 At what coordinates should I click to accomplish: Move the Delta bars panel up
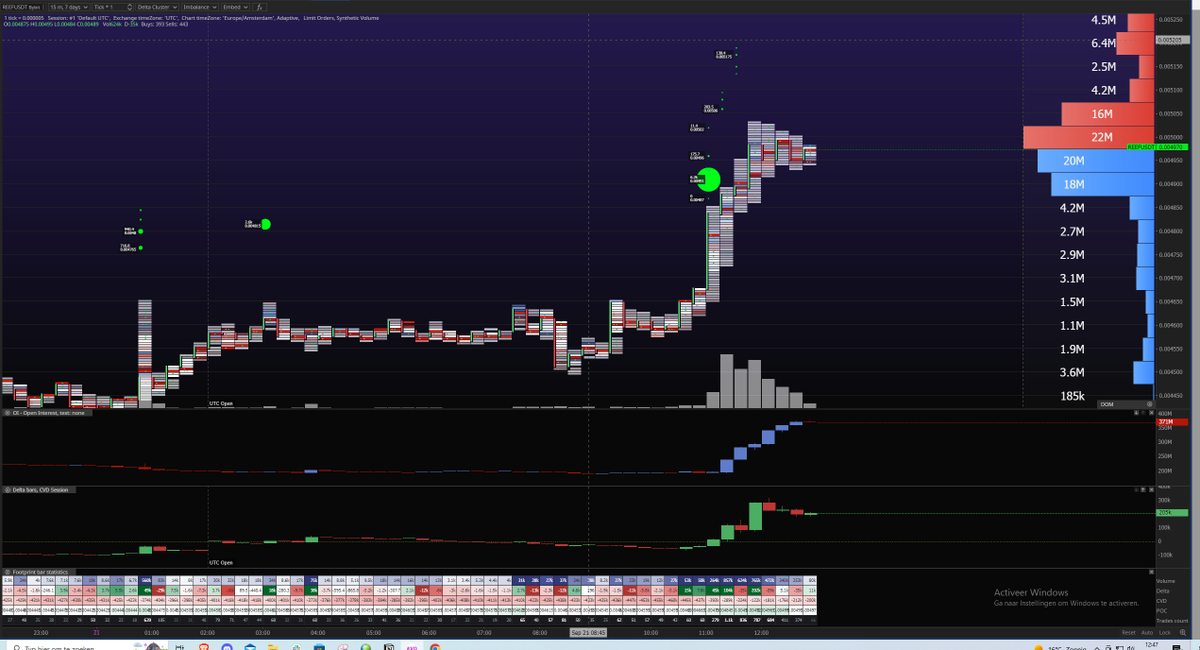click(x=1143, y=490)
